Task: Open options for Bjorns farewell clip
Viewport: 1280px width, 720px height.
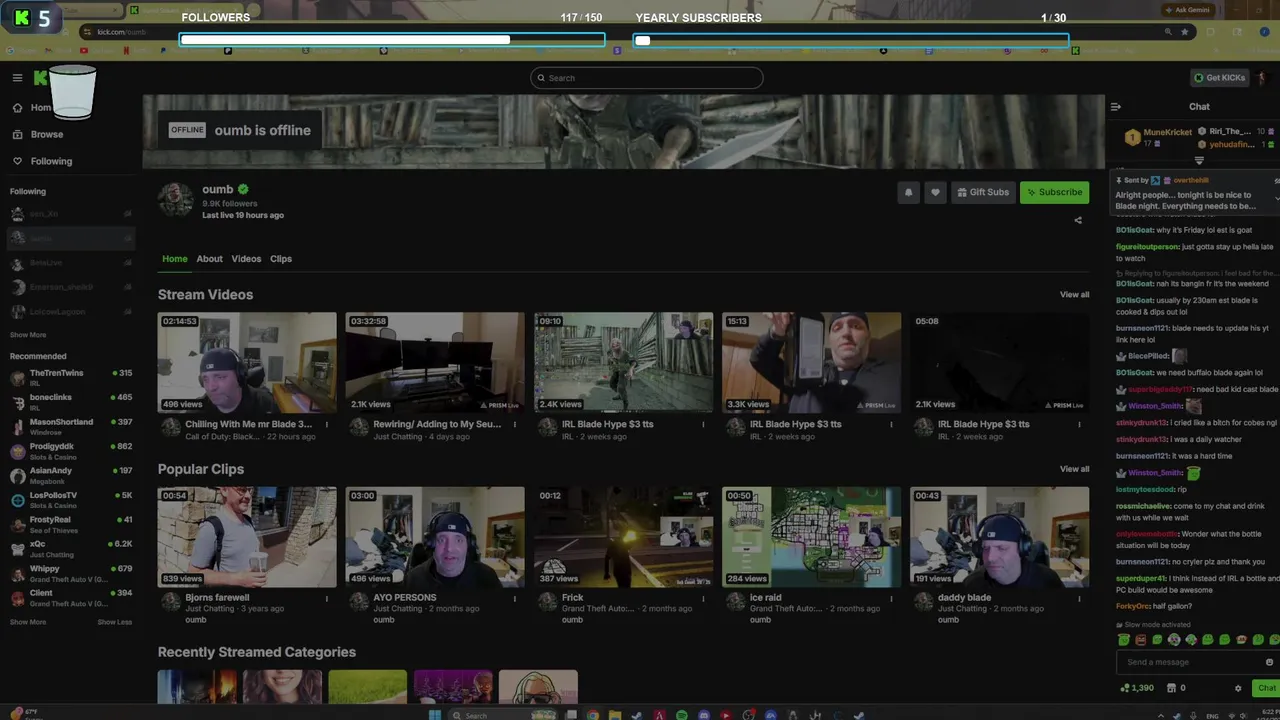Action: [x=327, y=598]
